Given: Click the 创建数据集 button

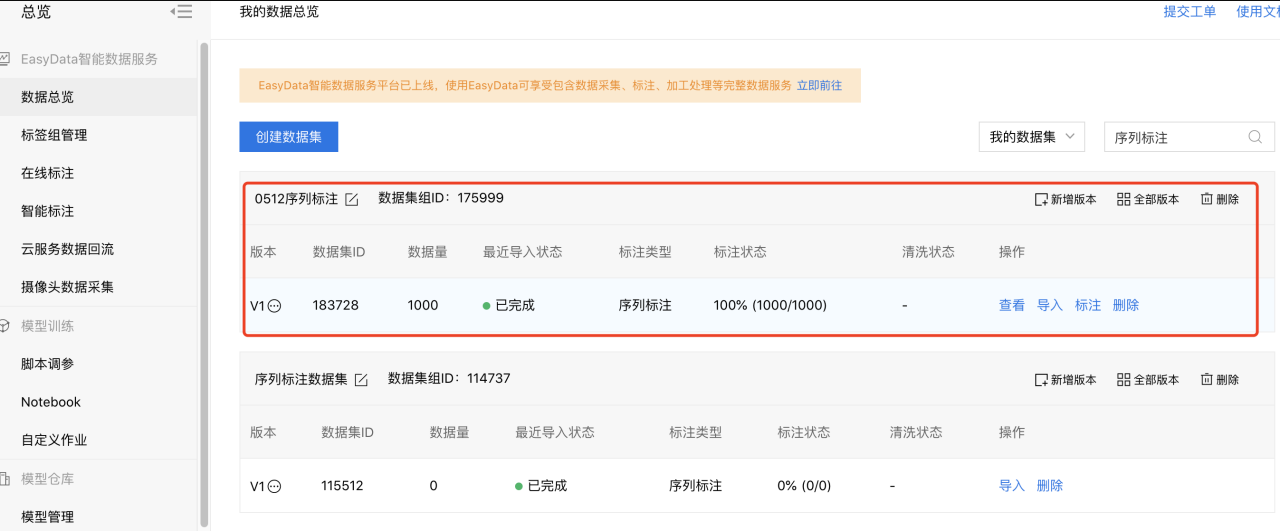Looking at the screenshot, I should click(x=288, y=137).
